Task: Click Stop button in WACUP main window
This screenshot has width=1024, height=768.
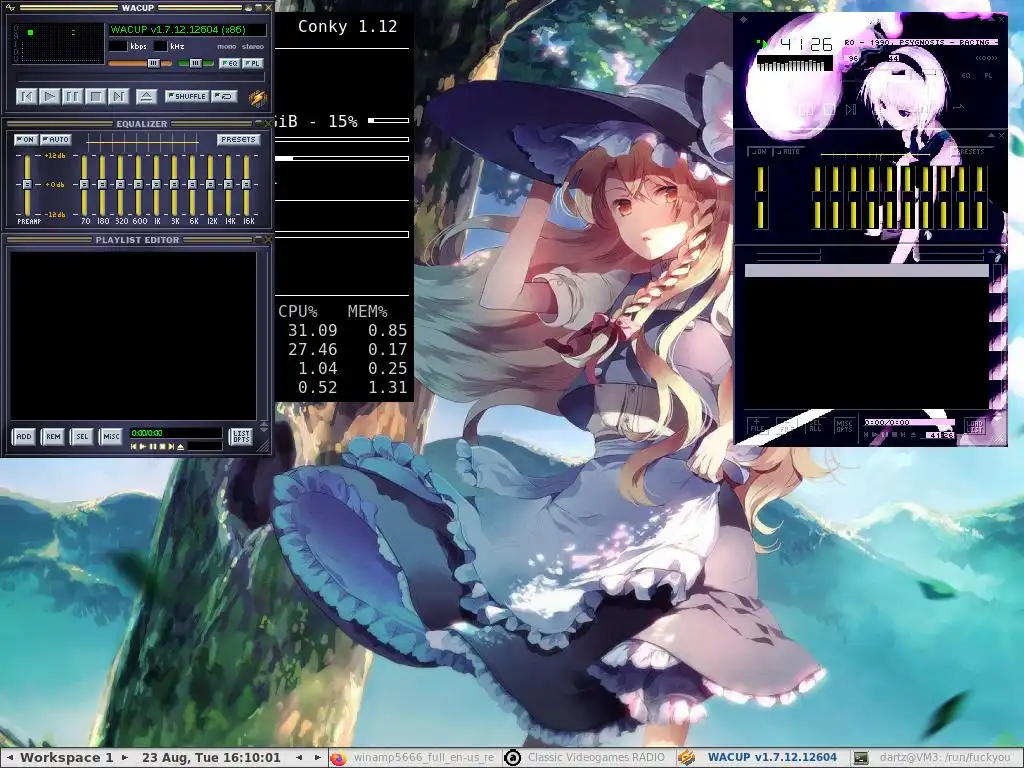Action: (x=95, y=97)
